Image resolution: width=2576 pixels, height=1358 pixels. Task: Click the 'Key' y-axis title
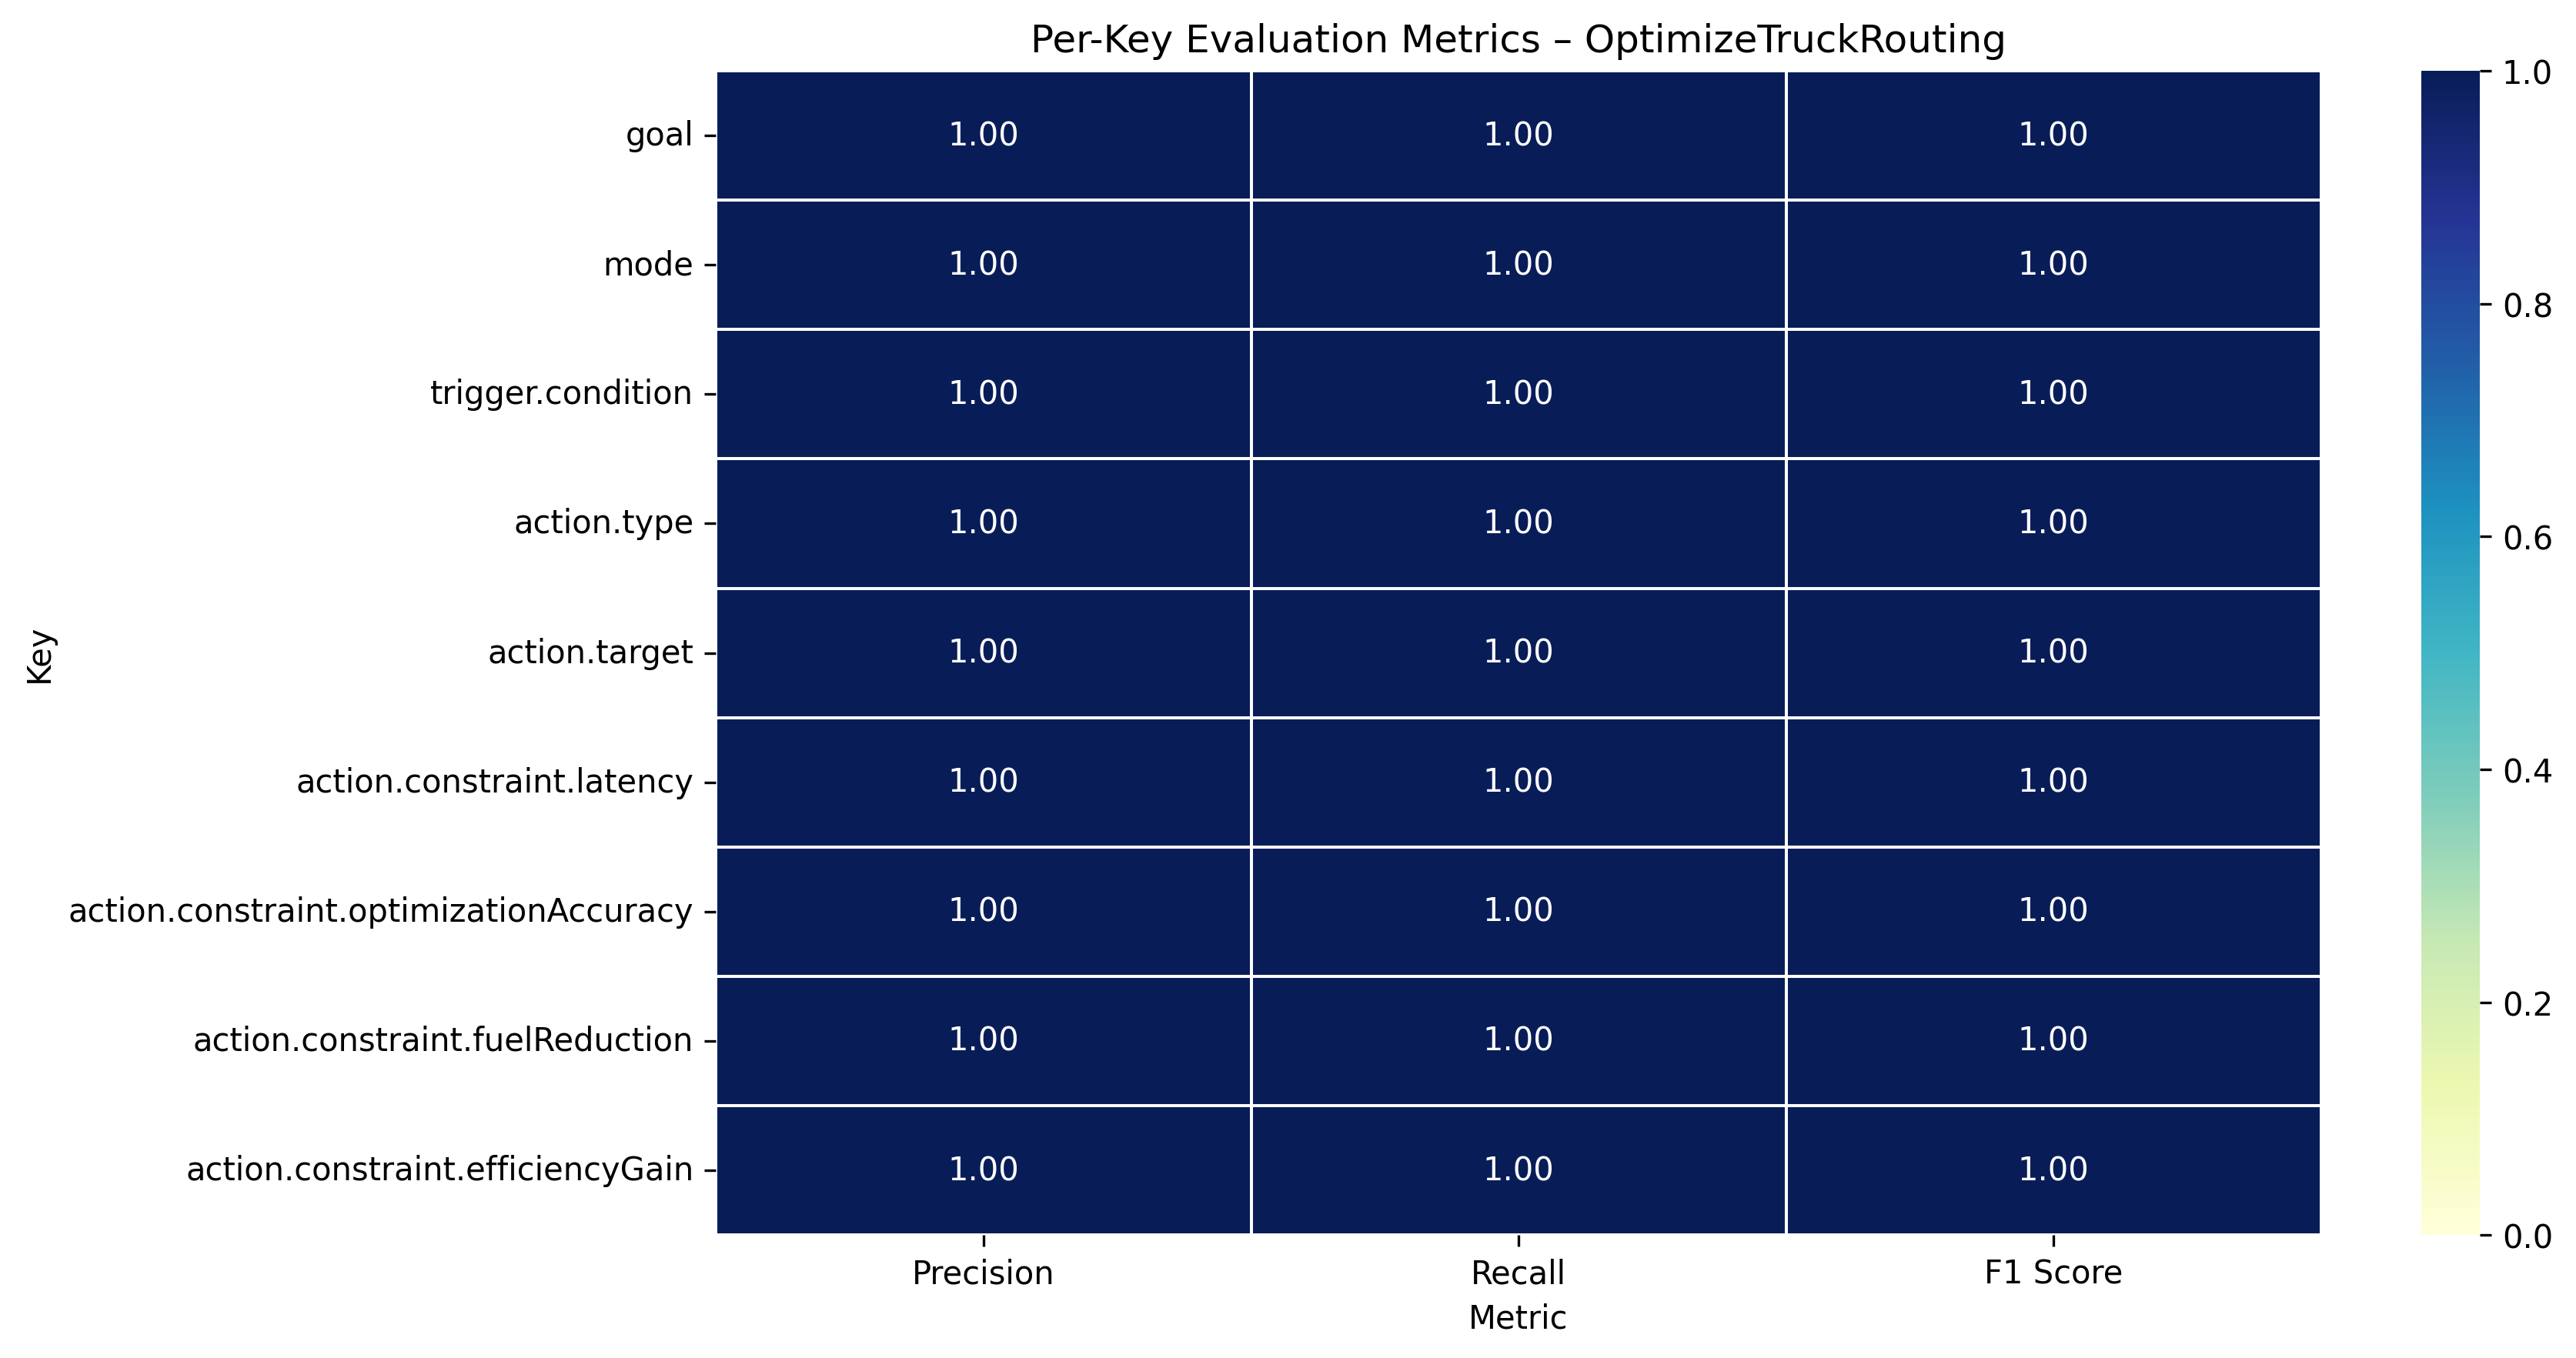tap(40, 656)
